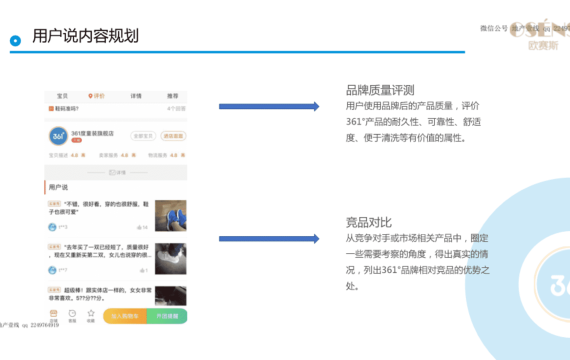
Task: Click paragraph starting 用户使用品牌后的产品质量
Action: coord(413,122)
